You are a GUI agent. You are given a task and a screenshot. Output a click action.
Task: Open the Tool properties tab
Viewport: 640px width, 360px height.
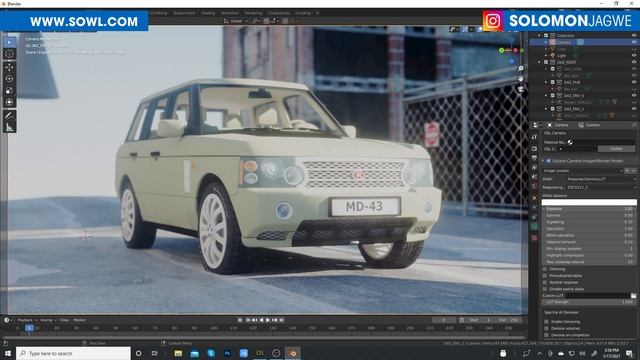[534, 137]
